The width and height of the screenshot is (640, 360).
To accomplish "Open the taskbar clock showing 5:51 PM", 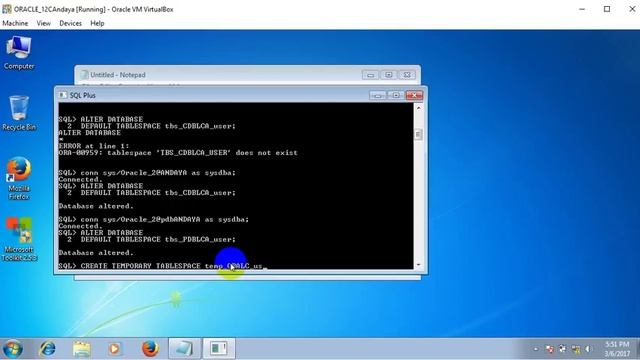I will [x=617, y=349].
